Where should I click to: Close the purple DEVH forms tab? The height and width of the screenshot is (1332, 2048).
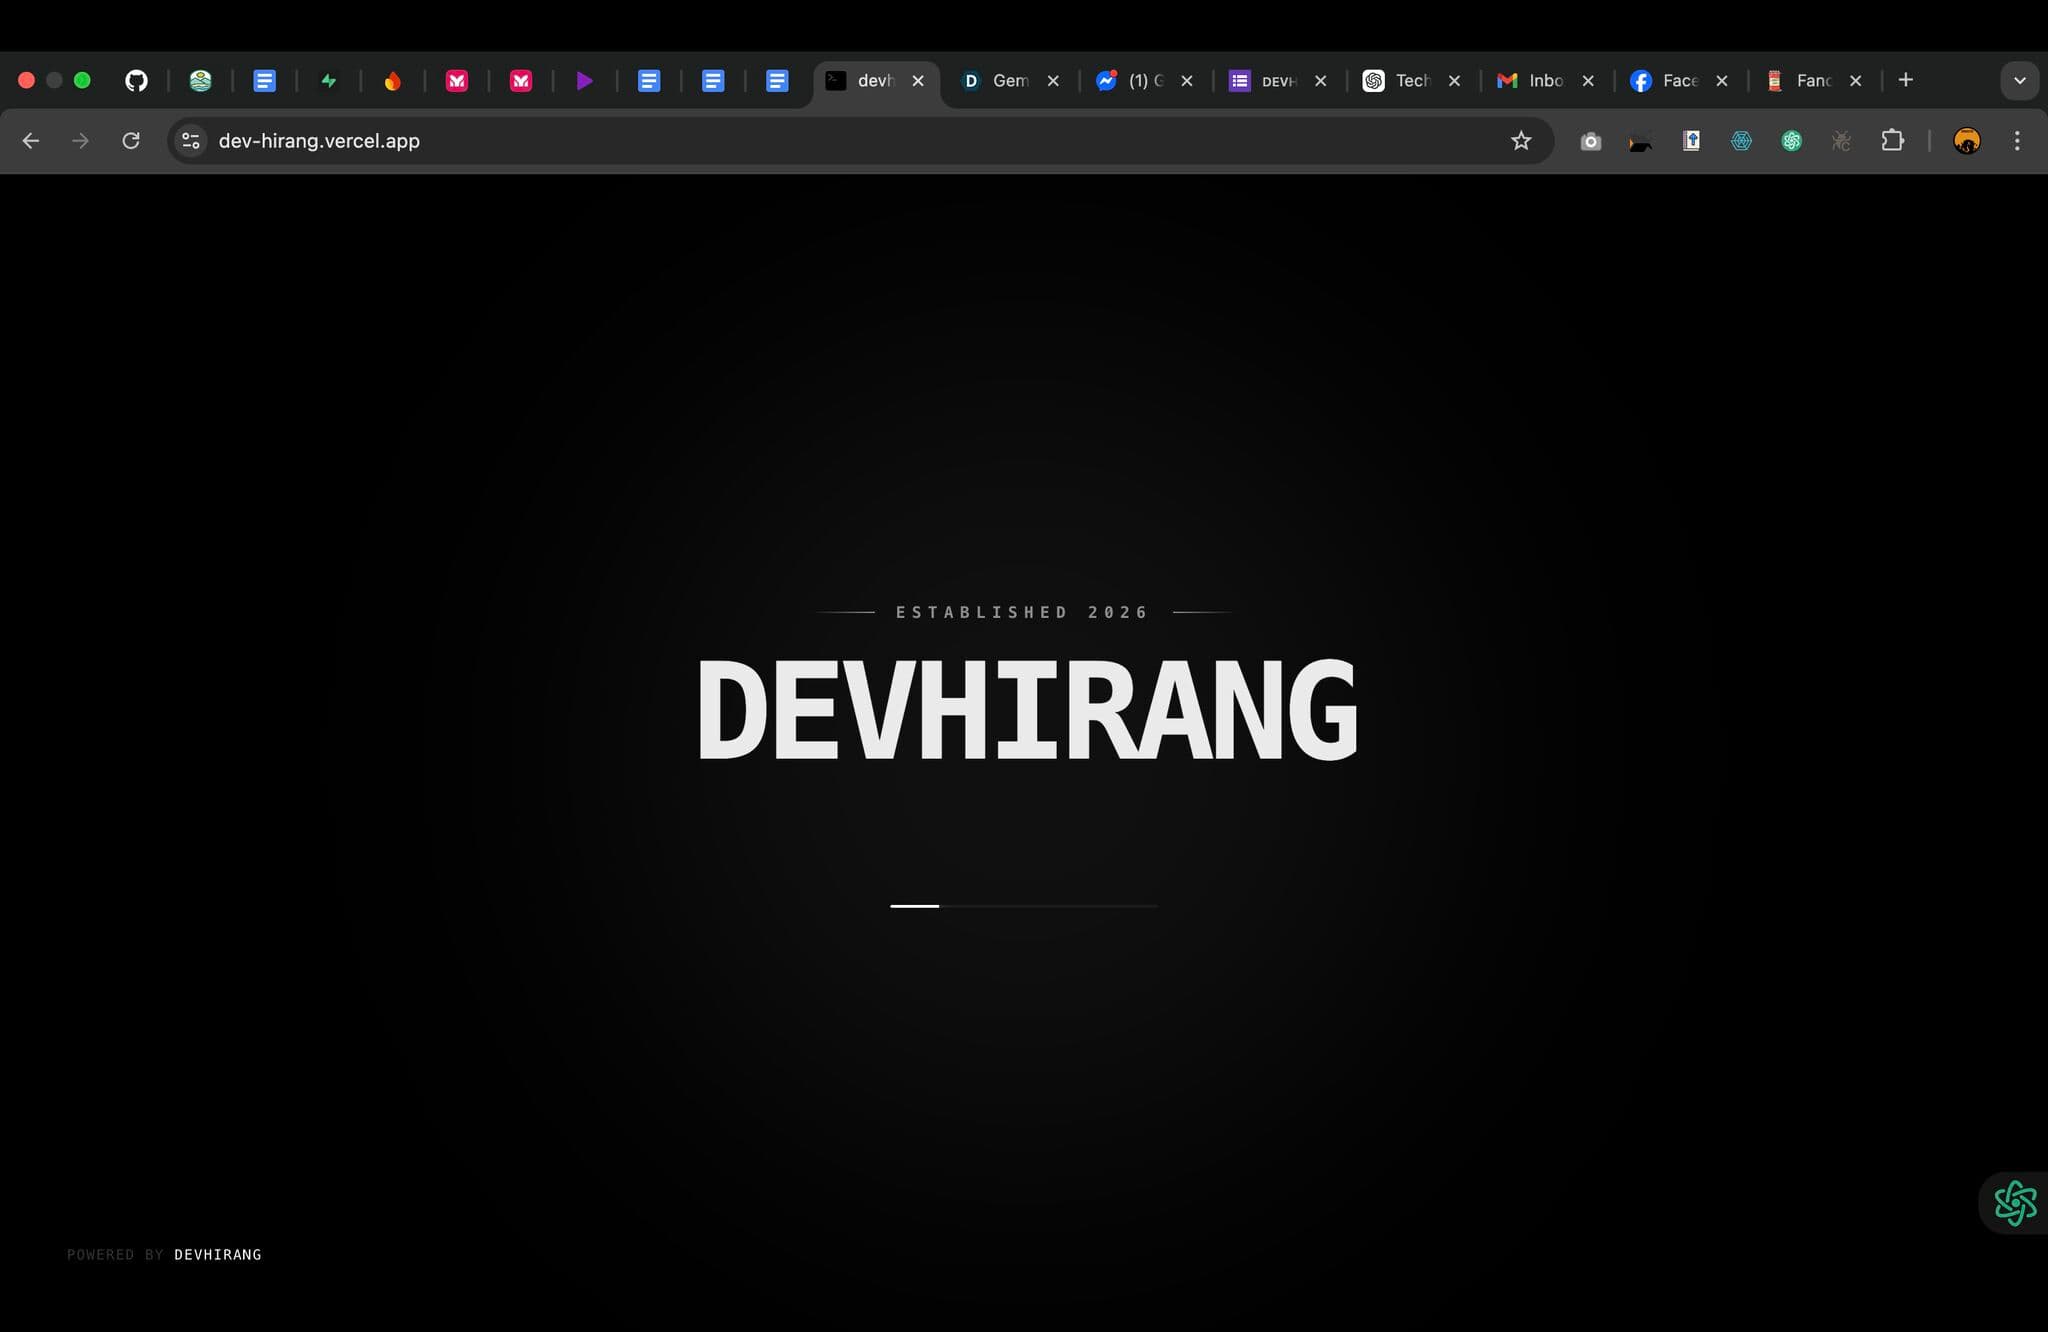(1321, 81)
